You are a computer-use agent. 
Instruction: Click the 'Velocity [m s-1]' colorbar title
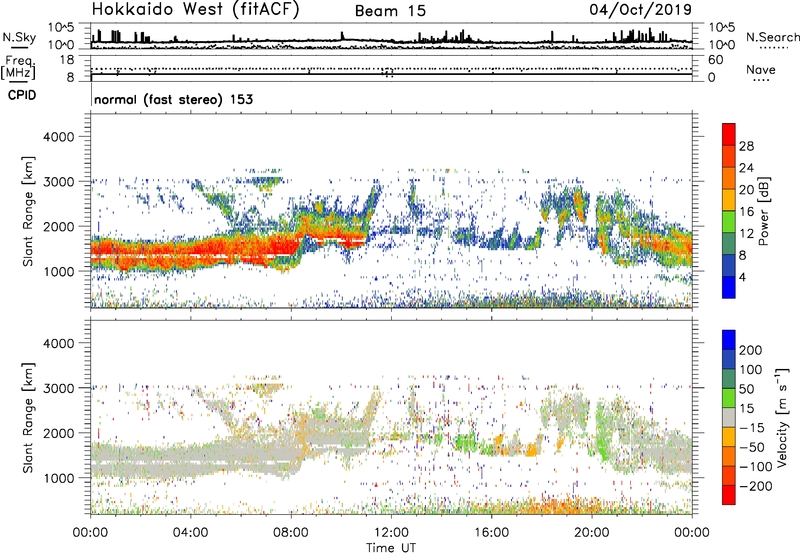(x=782, y=417)
